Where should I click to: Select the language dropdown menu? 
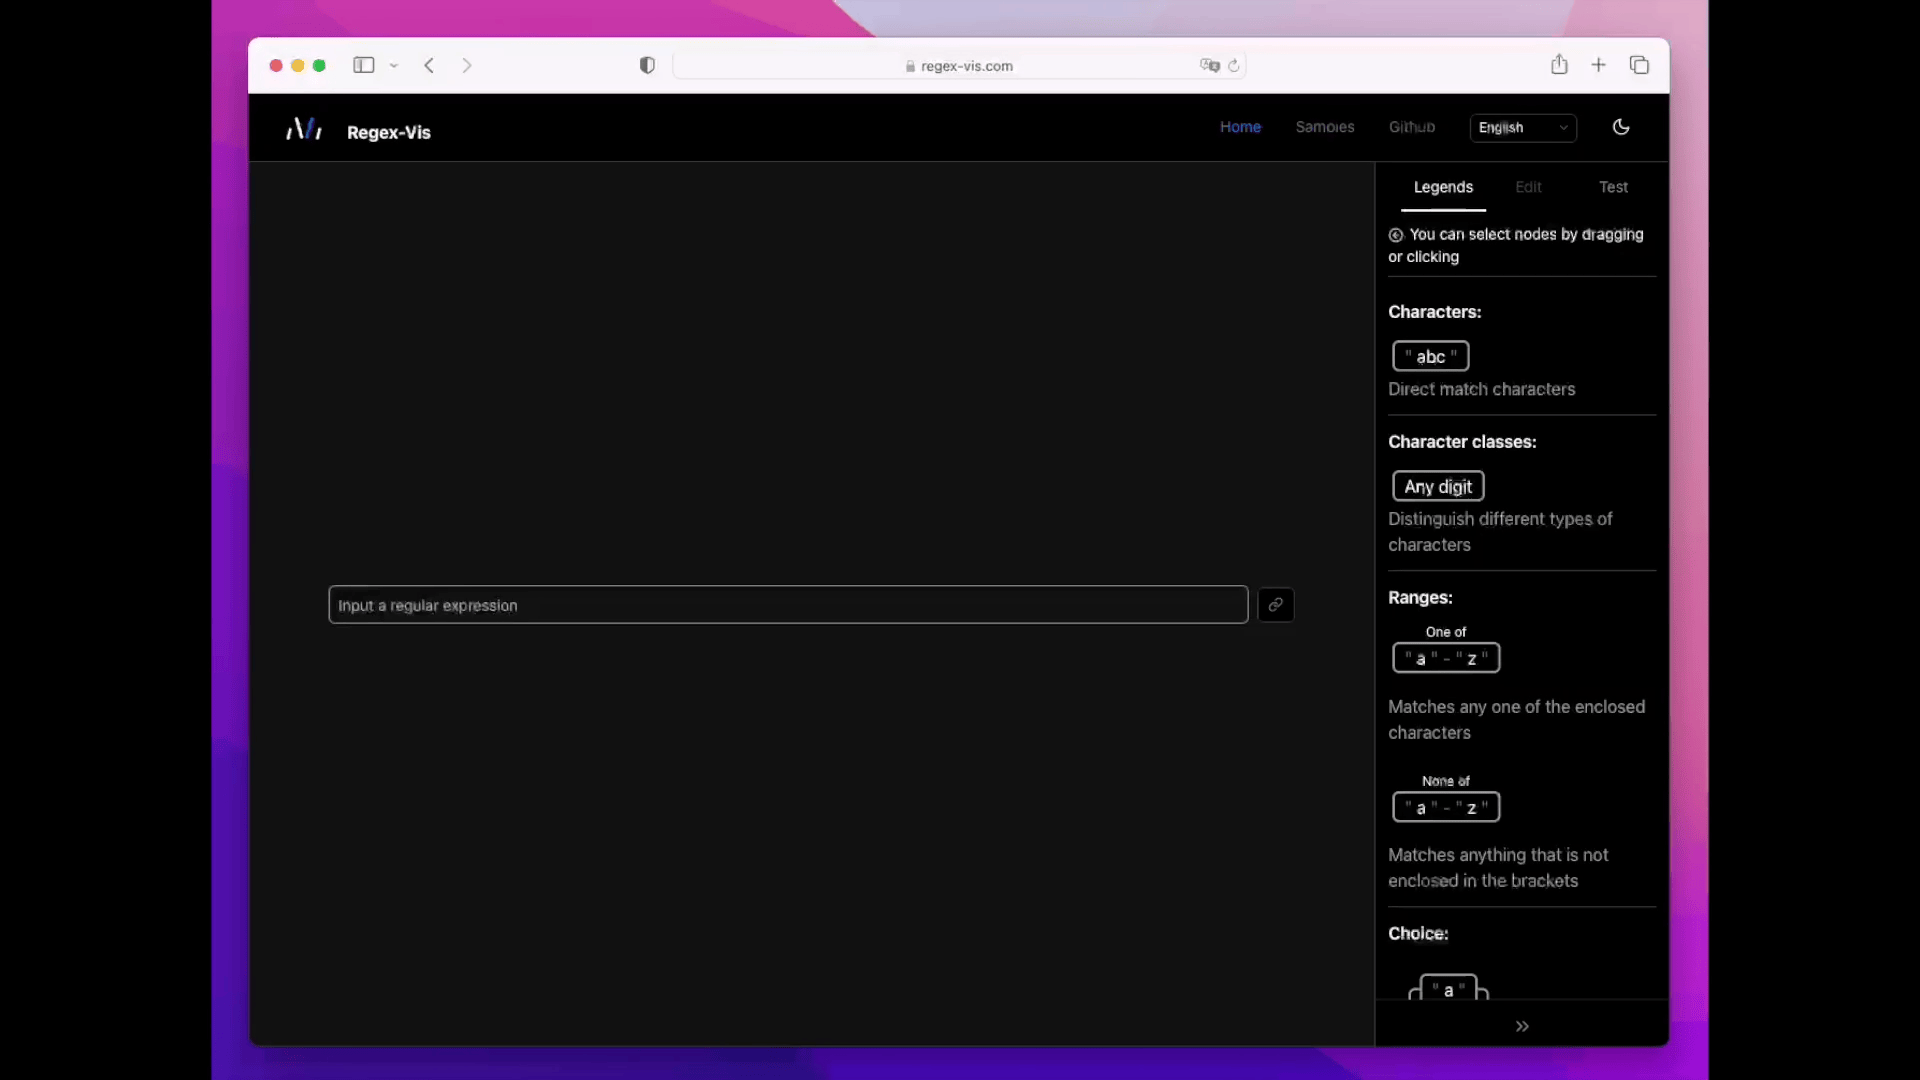pos(1523,128)
